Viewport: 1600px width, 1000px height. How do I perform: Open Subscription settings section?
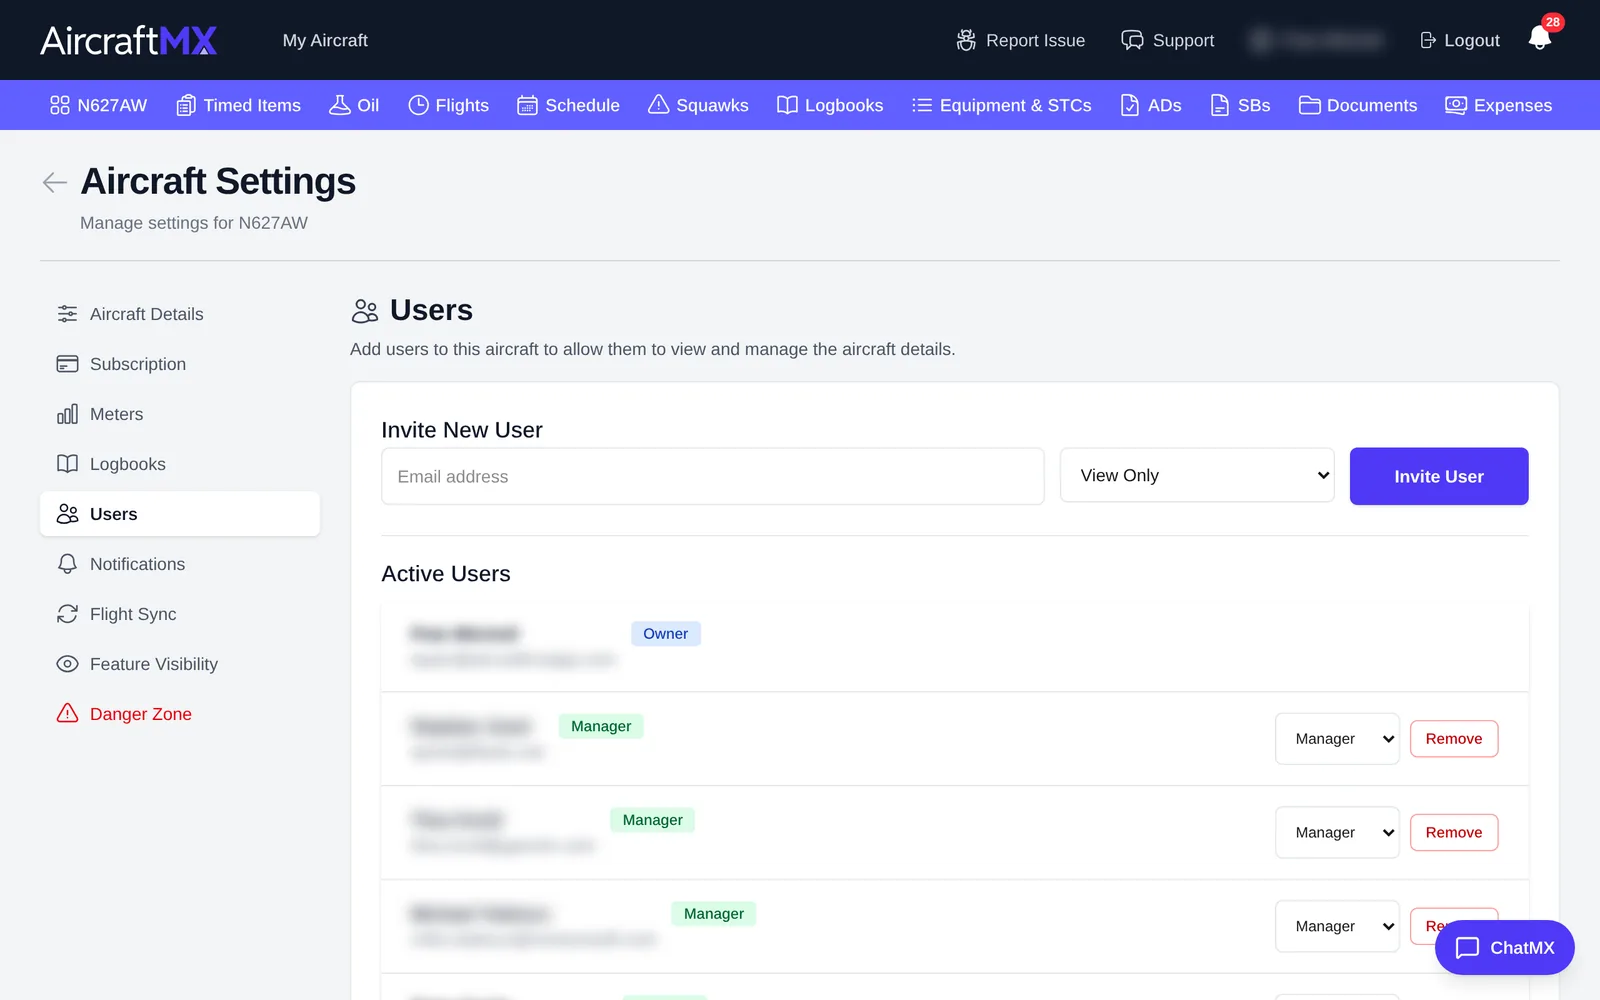tap(180, 364)
